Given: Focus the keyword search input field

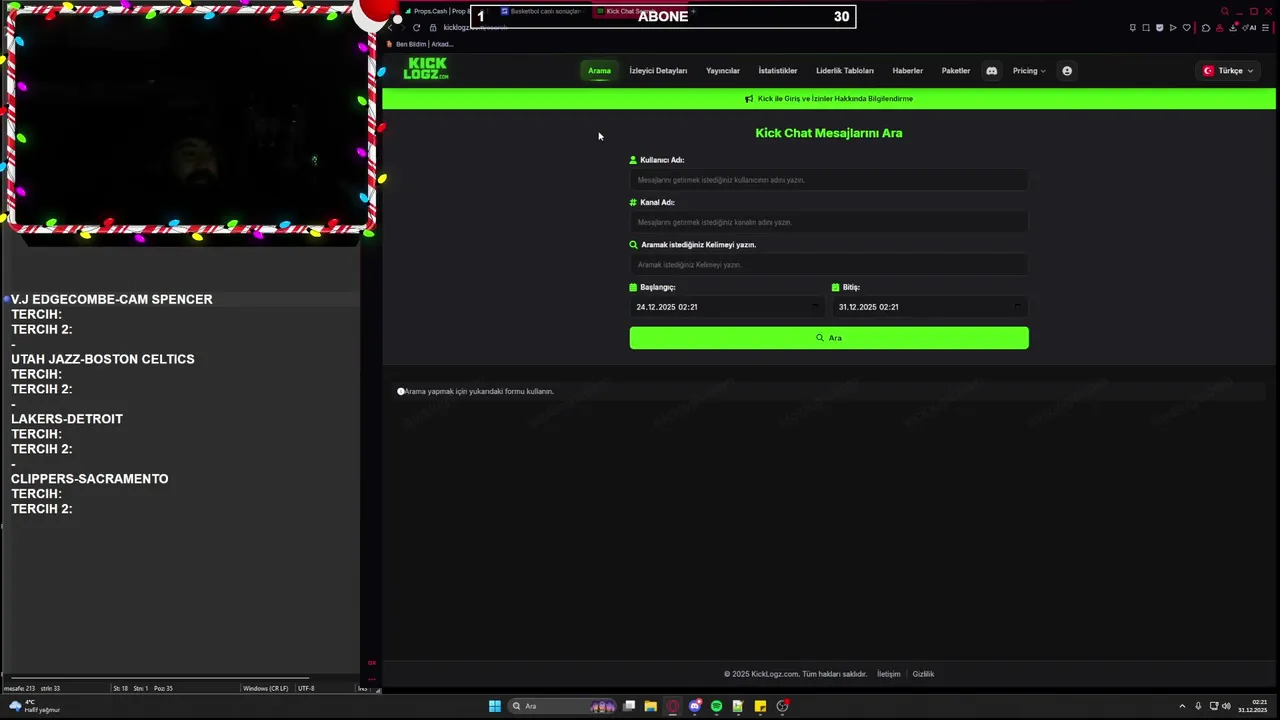Looking at the screenshot, I should [829, 265].
